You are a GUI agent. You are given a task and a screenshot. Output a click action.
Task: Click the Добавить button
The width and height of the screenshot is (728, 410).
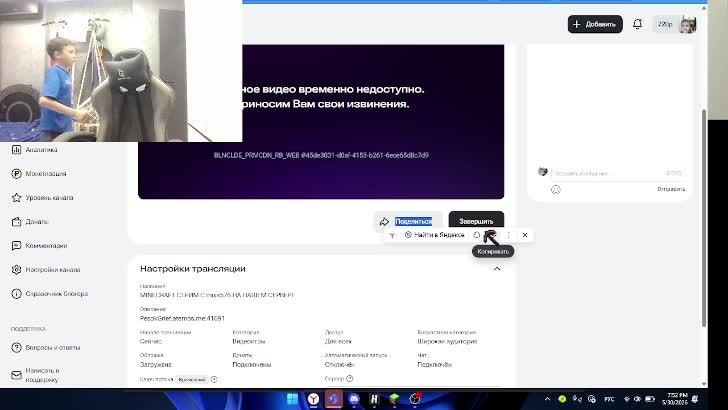pos(595,24)
